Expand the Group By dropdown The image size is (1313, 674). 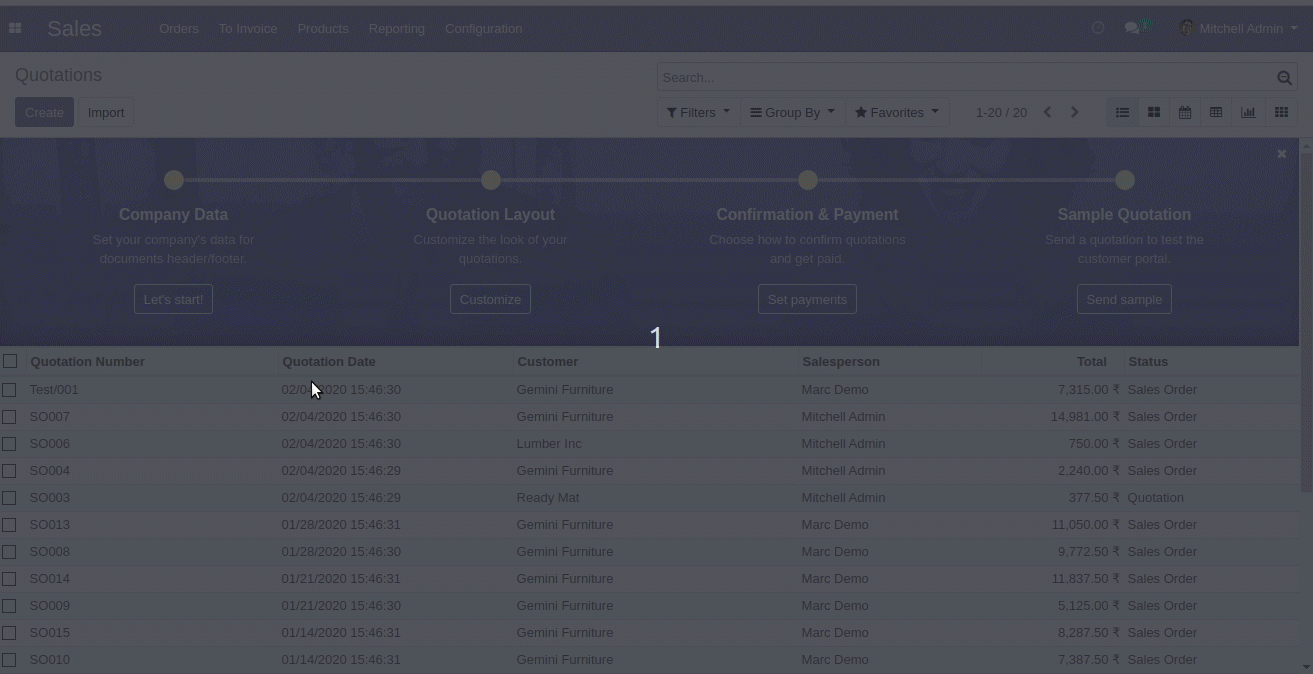tap(792, 112)
